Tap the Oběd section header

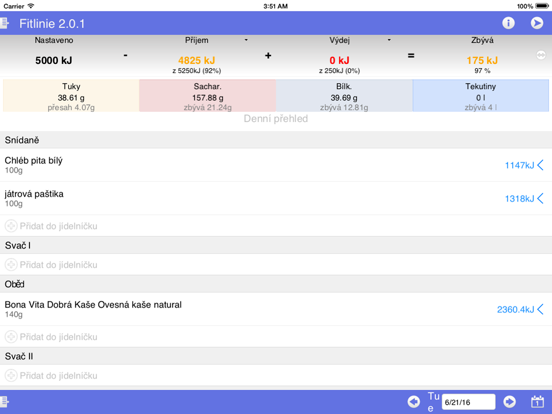(276, 284)
